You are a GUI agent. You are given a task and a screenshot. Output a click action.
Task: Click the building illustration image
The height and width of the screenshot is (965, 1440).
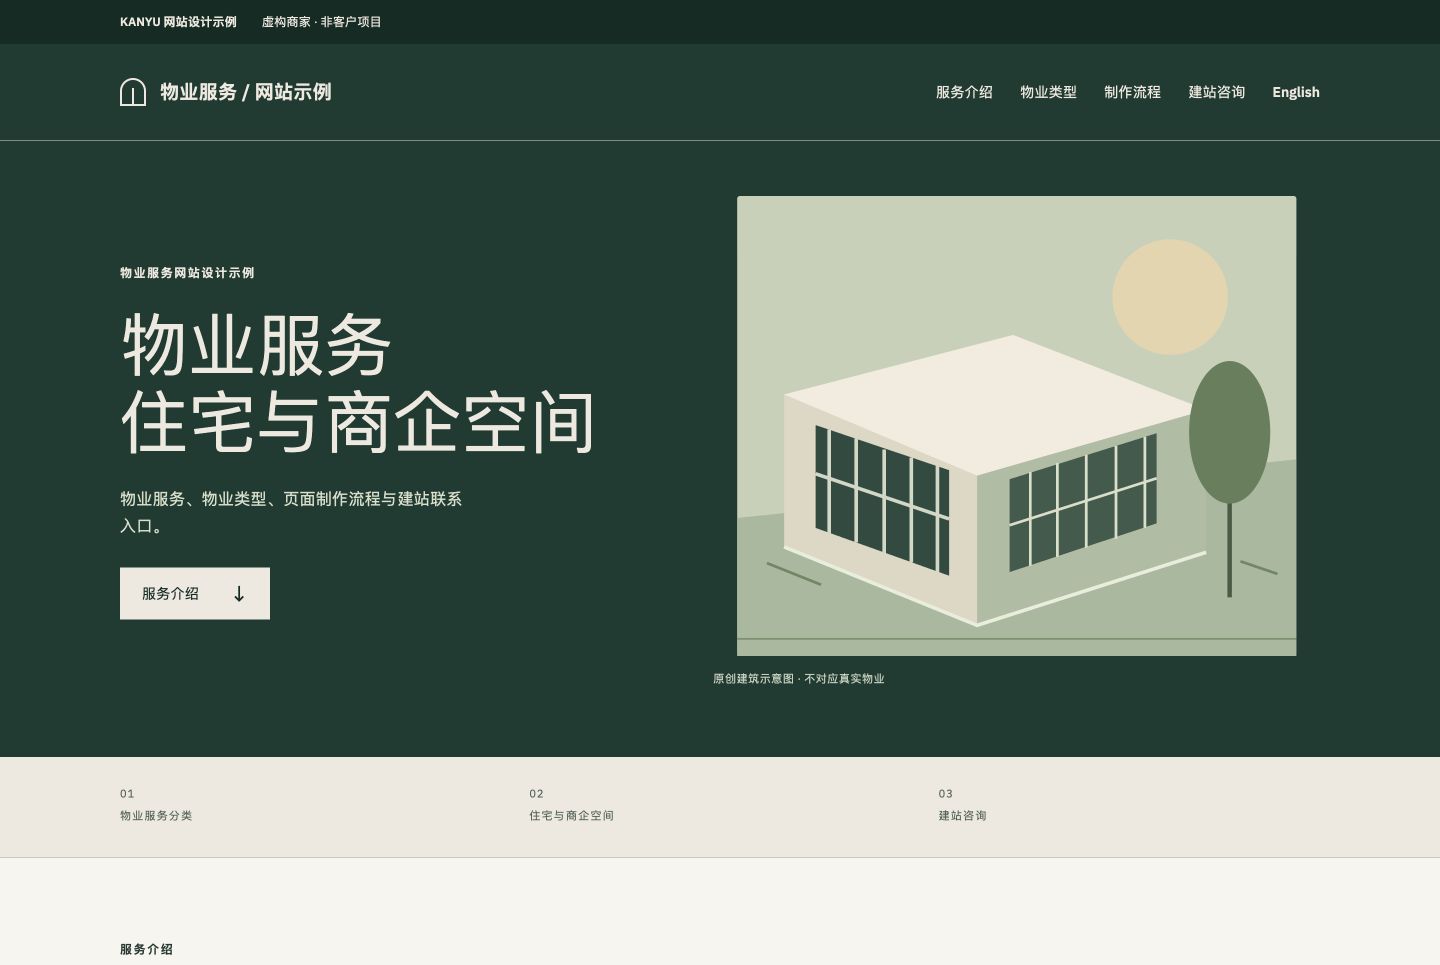pyautogui.click(x=1016, y=426)
